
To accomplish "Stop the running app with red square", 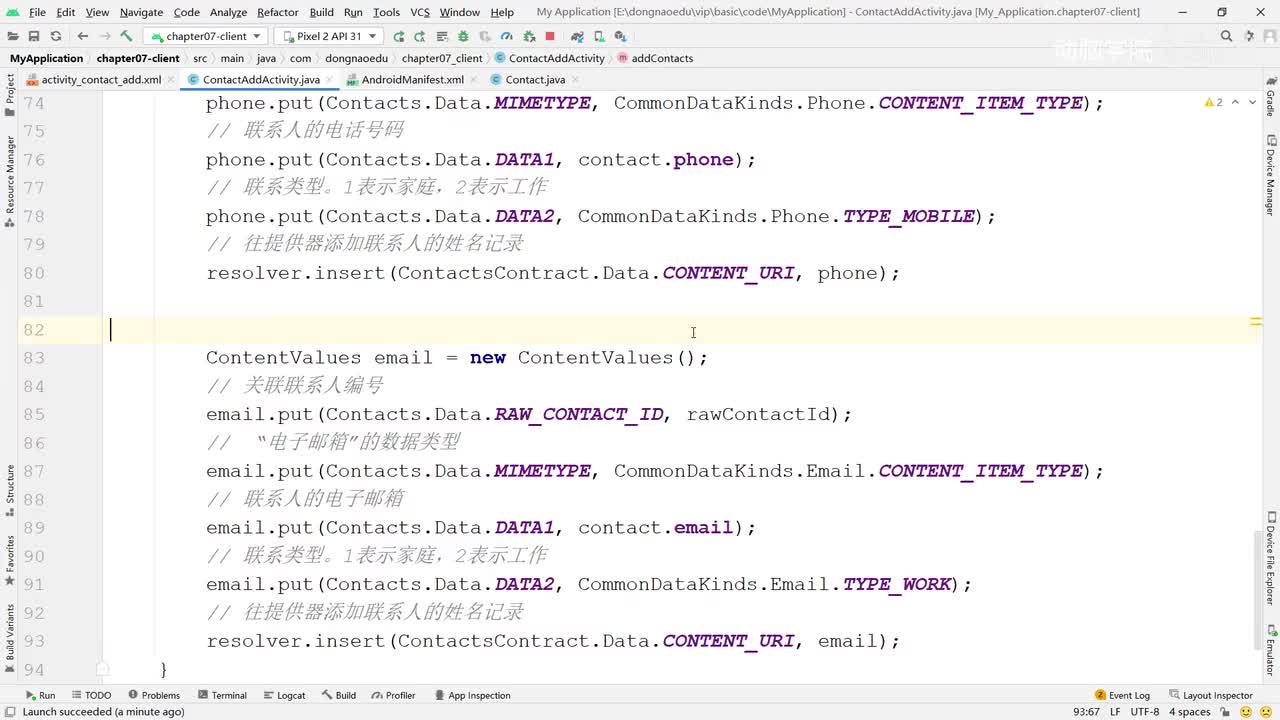I will click(x=549, y=36).
